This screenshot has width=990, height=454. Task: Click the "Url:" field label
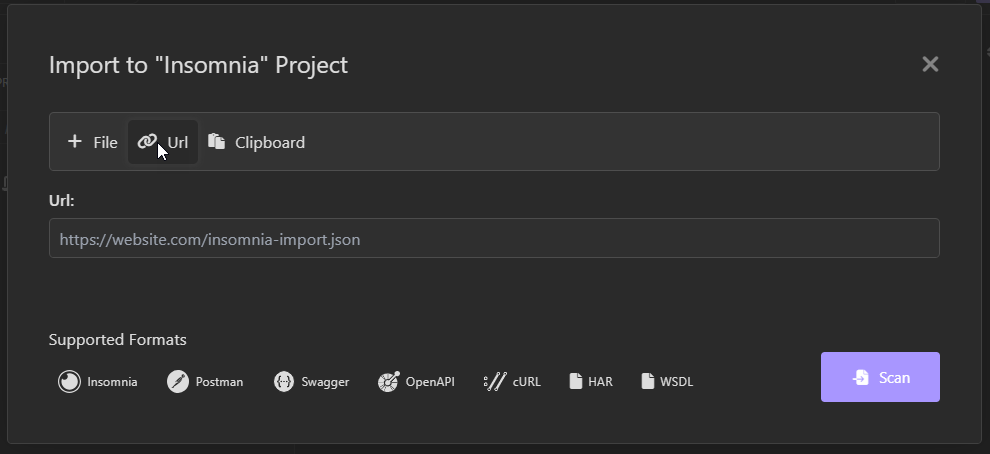point(62,201)
